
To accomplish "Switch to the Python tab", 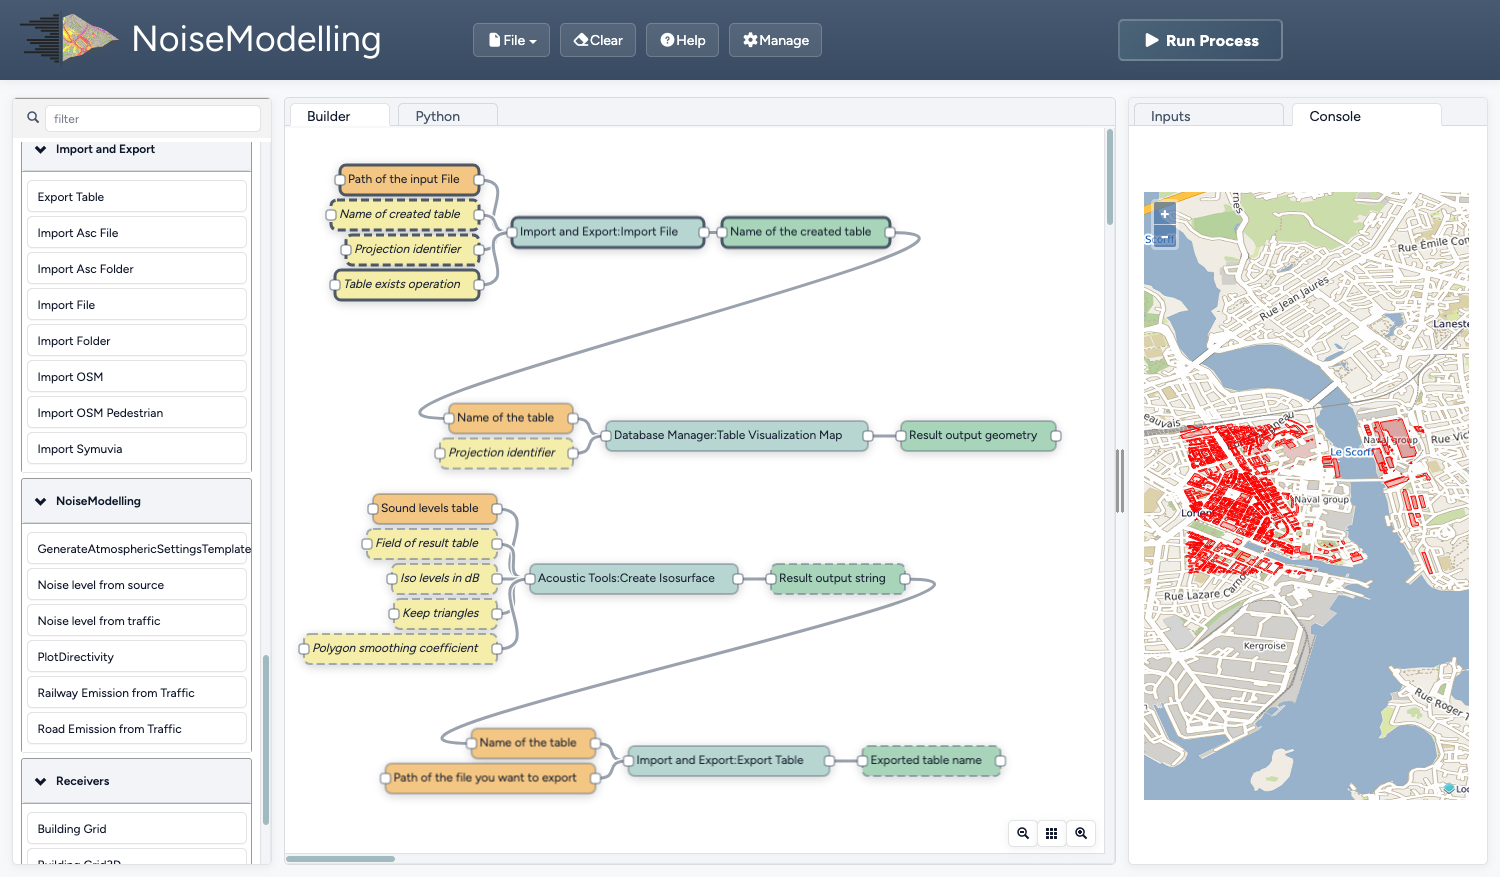I will tap(447, 116).
